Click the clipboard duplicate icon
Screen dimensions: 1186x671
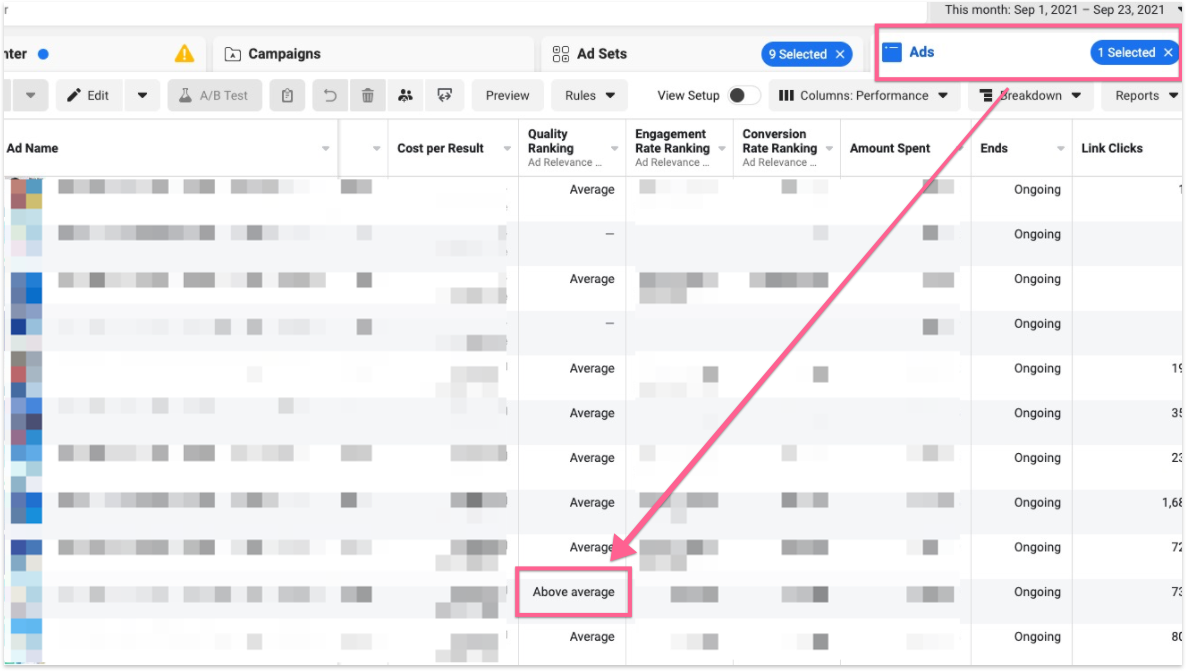click(288, 96)
